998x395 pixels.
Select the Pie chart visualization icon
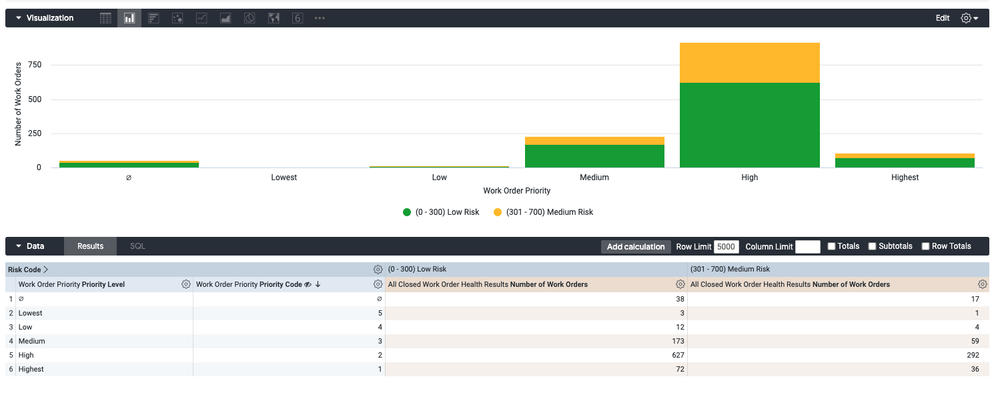[250, 18]
